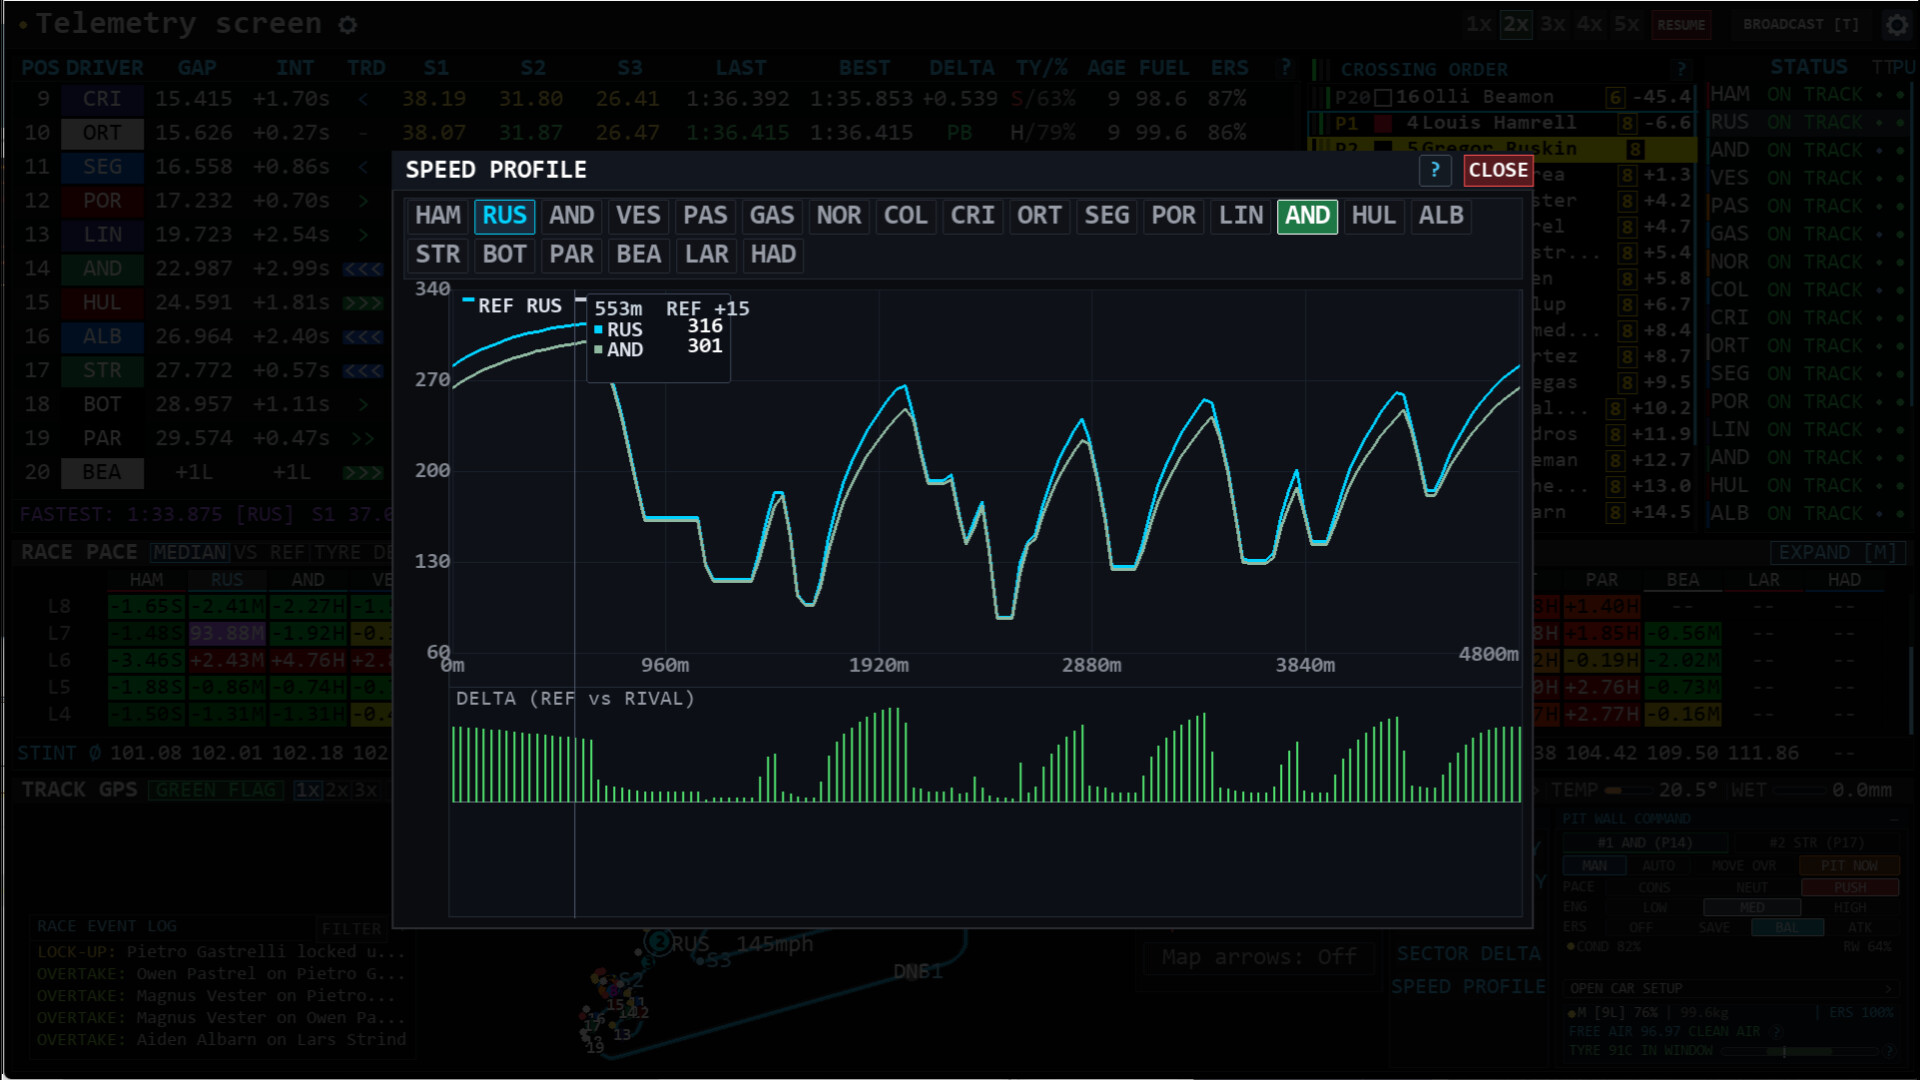The image size is (1920, 1080).
Task: Toggle Map arrows Off setting
Action: (x=1259, y=957)
